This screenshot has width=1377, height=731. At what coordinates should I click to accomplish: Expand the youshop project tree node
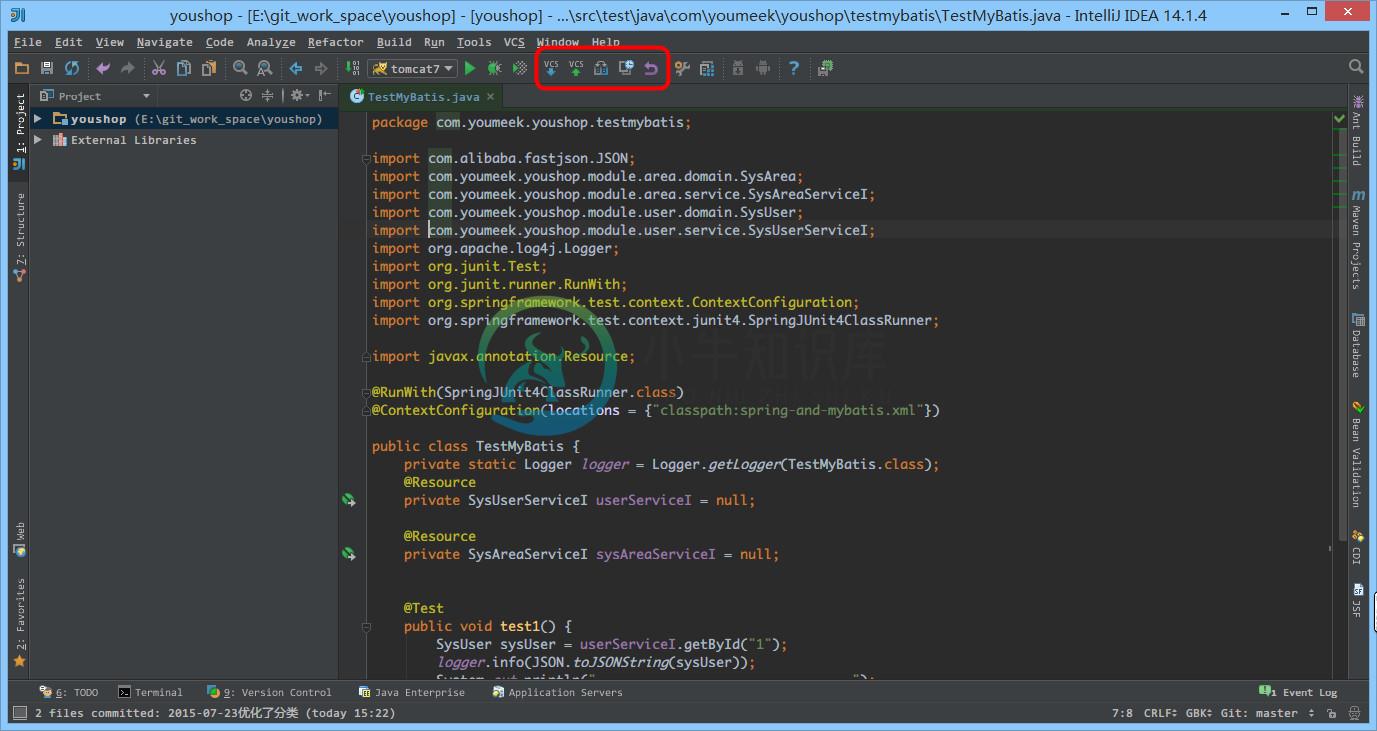[38, 119]
